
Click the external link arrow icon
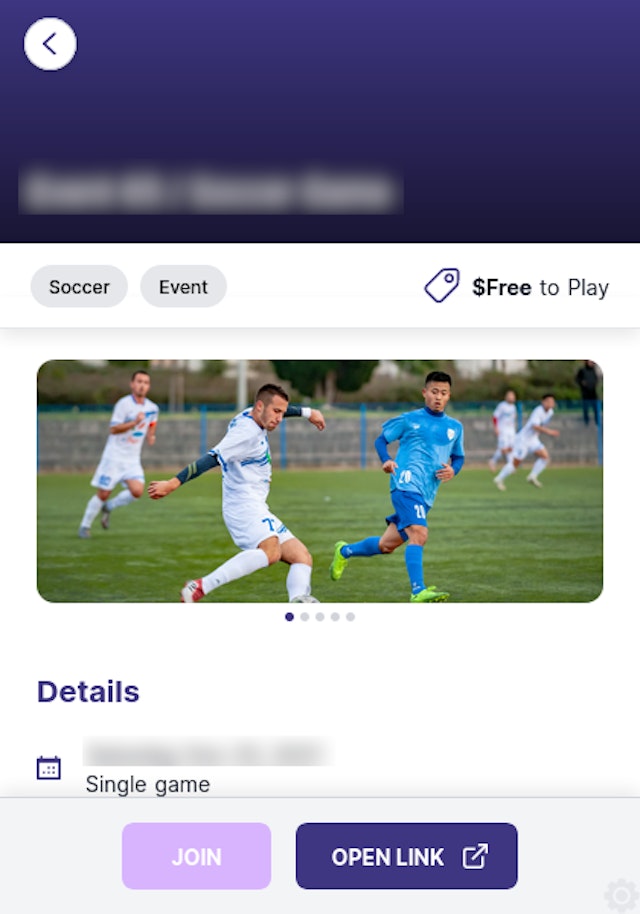pyautogui.click(x=475, y=856)
